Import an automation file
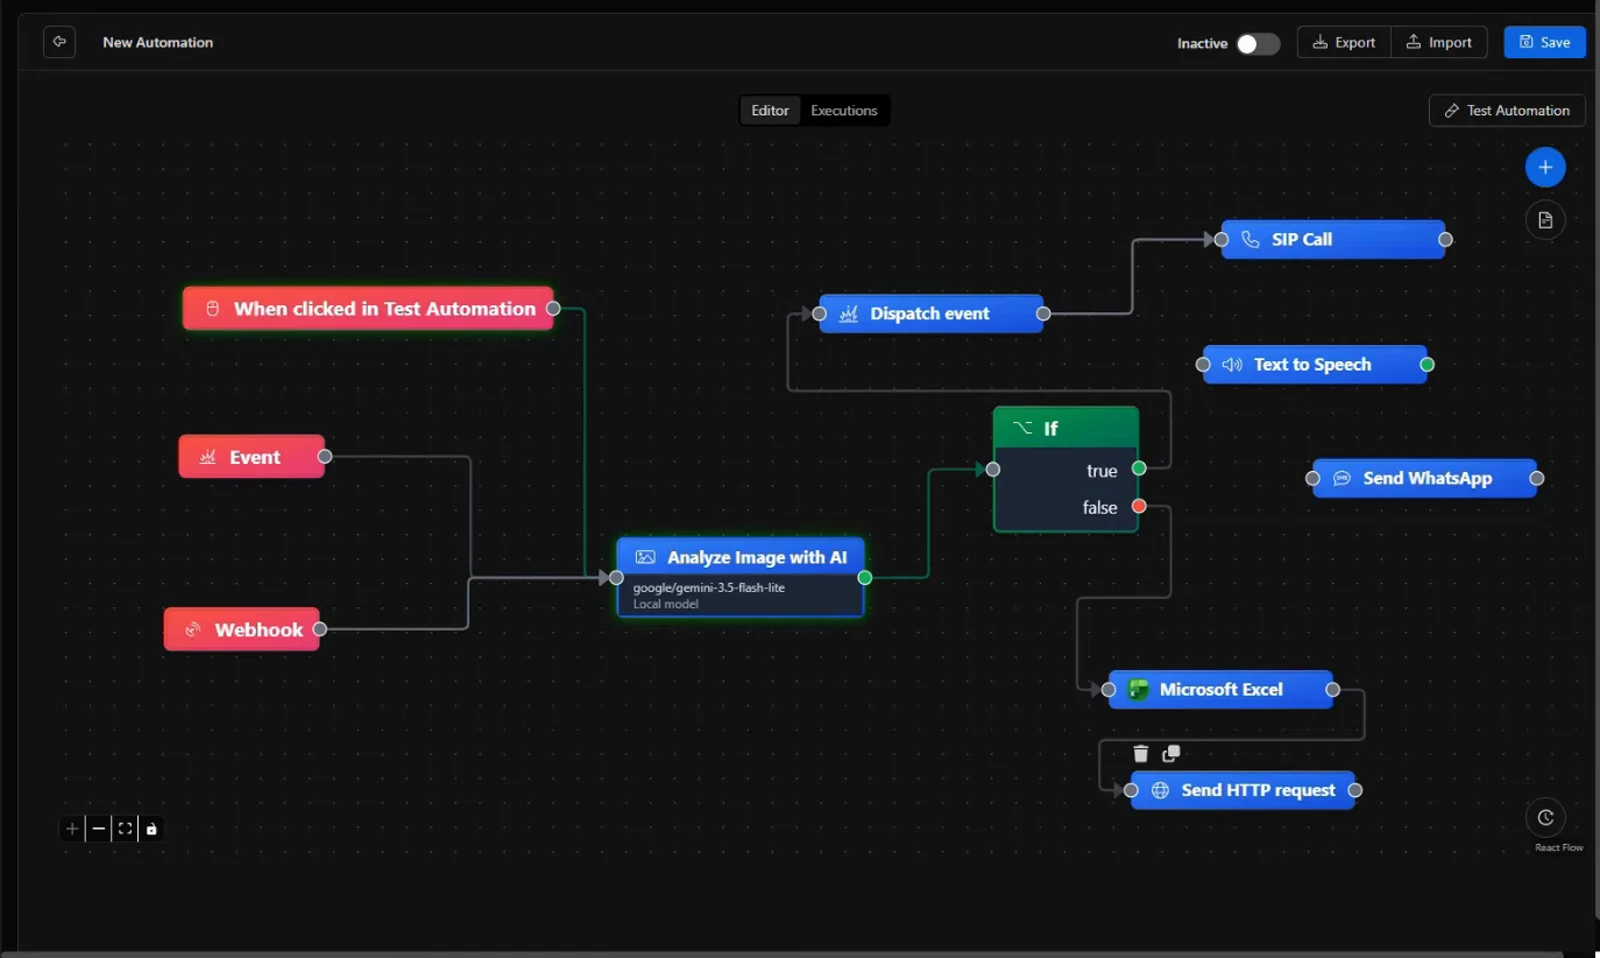The image size is (1600, 958). point(1439,42)
